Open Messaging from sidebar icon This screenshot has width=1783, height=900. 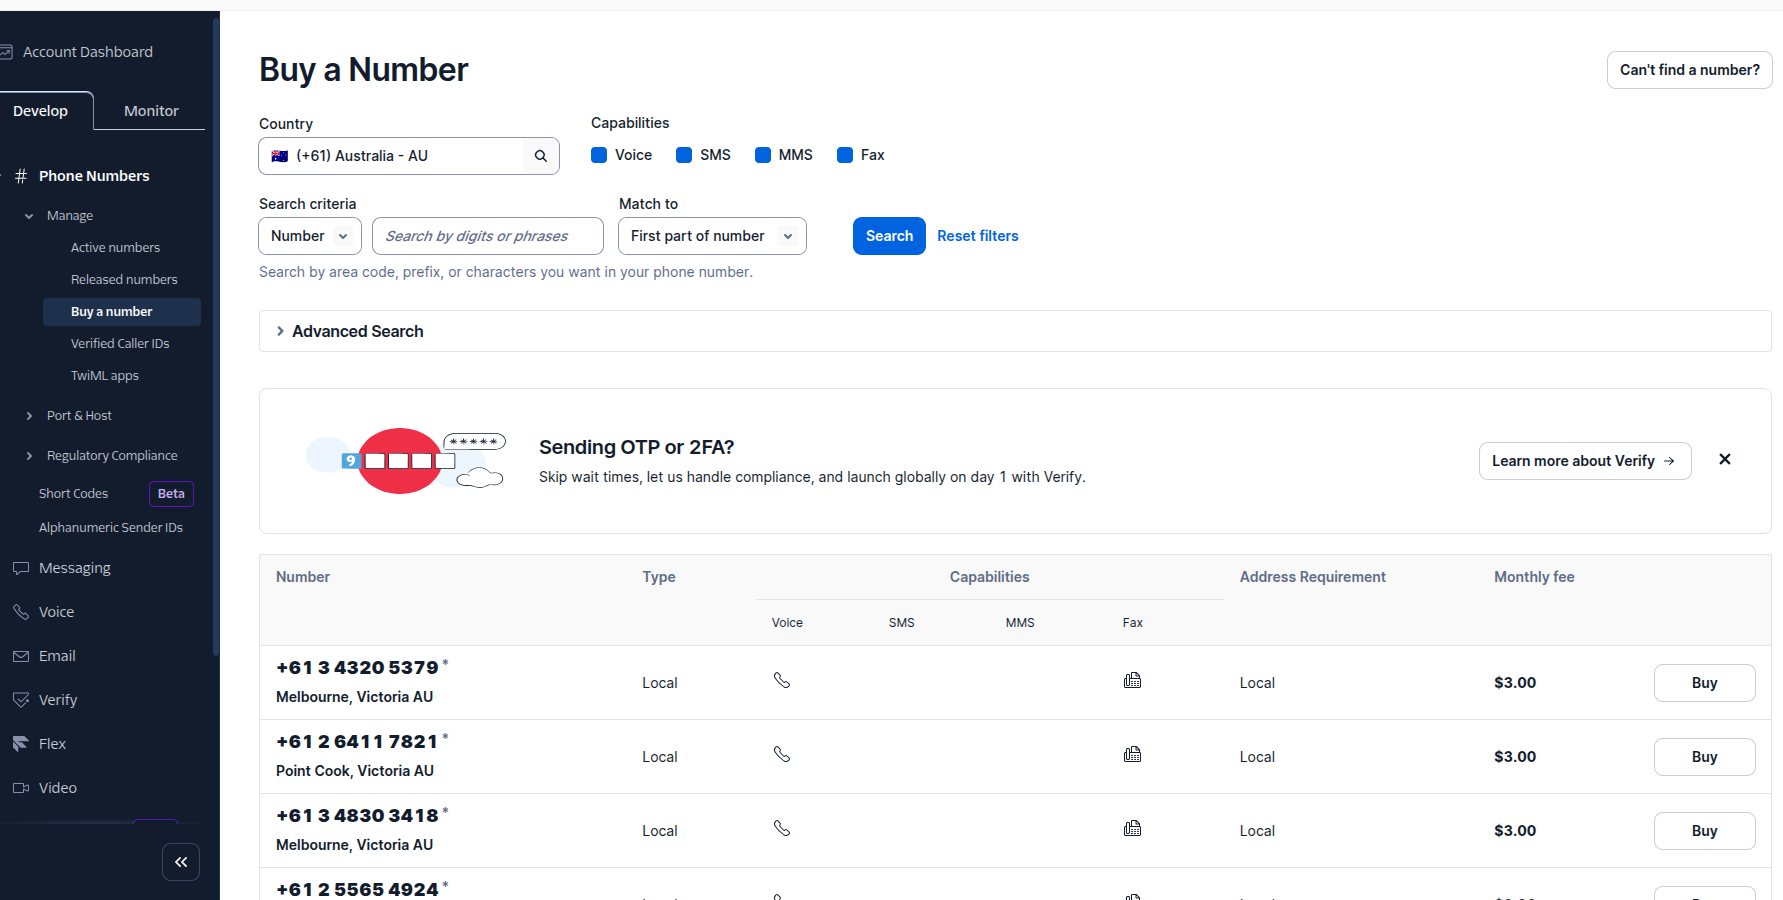tap(21, 568)
